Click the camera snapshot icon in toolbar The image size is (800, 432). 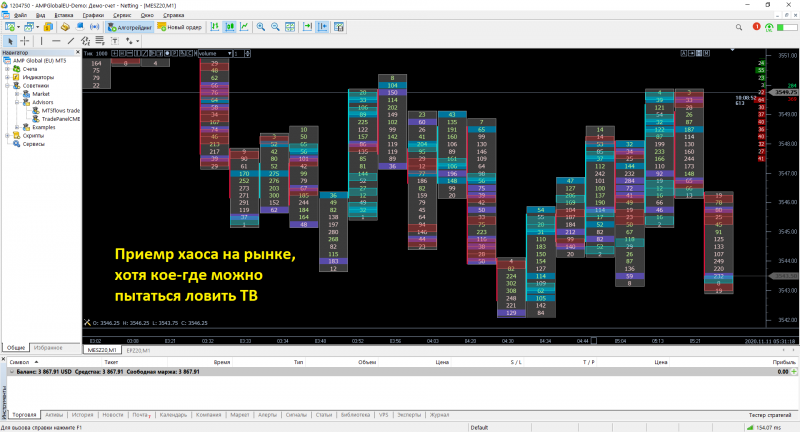pos(339,27)
